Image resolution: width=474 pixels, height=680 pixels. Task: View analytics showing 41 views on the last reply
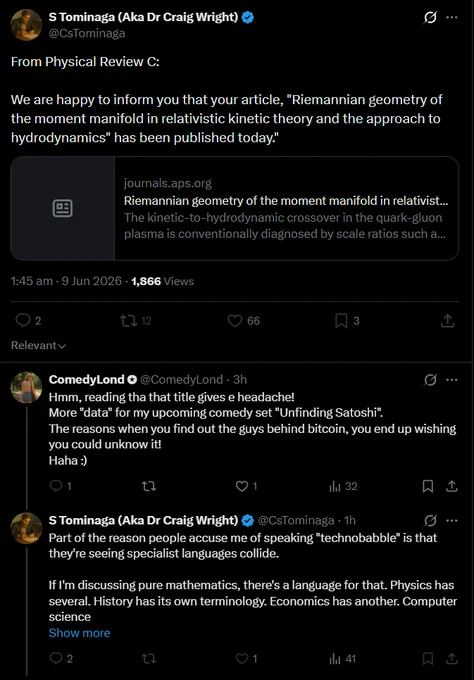tap(343, 659)
